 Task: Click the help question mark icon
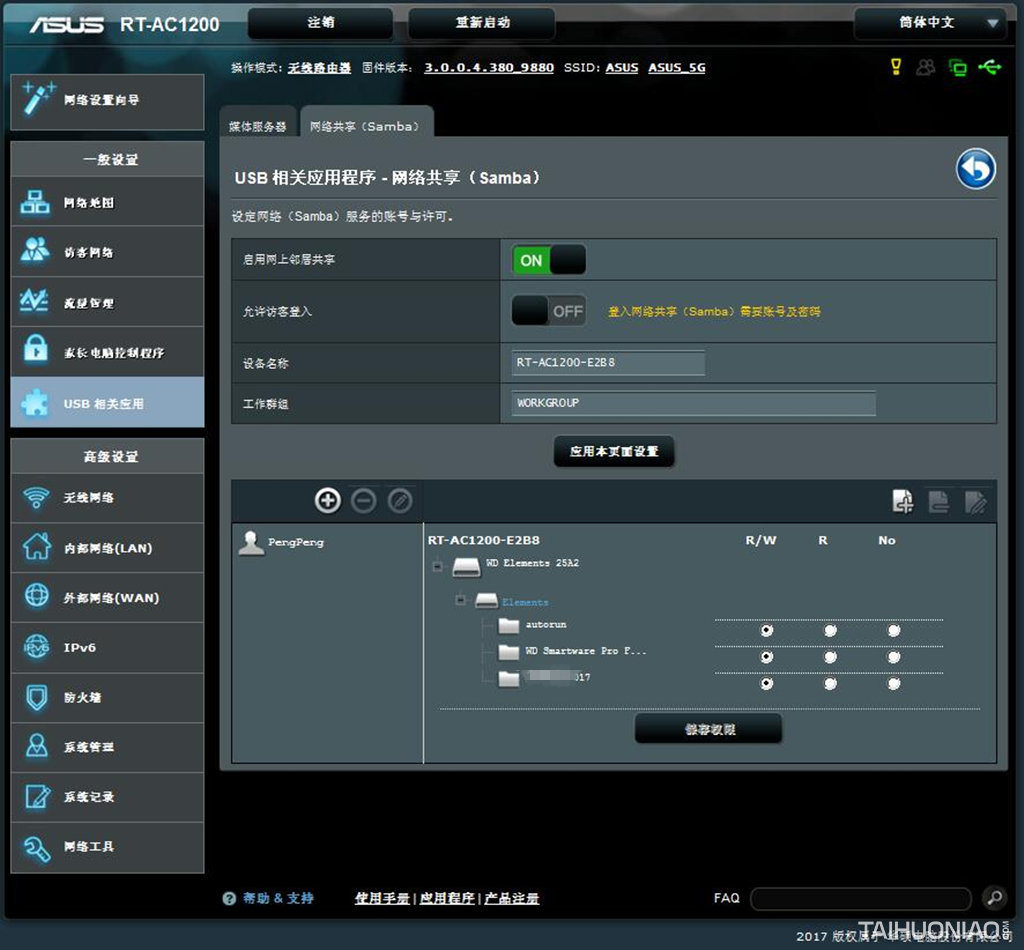229,898
